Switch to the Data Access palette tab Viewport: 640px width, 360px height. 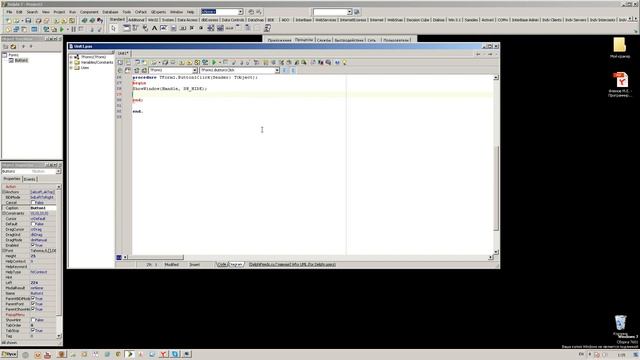[187, 20]
